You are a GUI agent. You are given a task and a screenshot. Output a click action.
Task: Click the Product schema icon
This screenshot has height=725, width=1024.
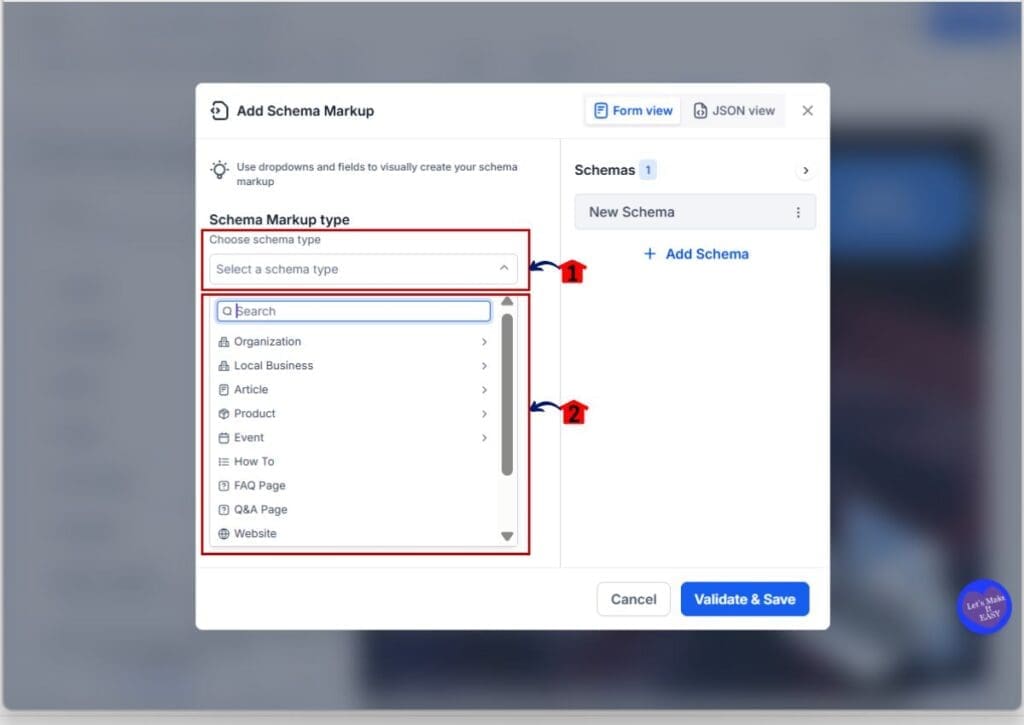222,413
